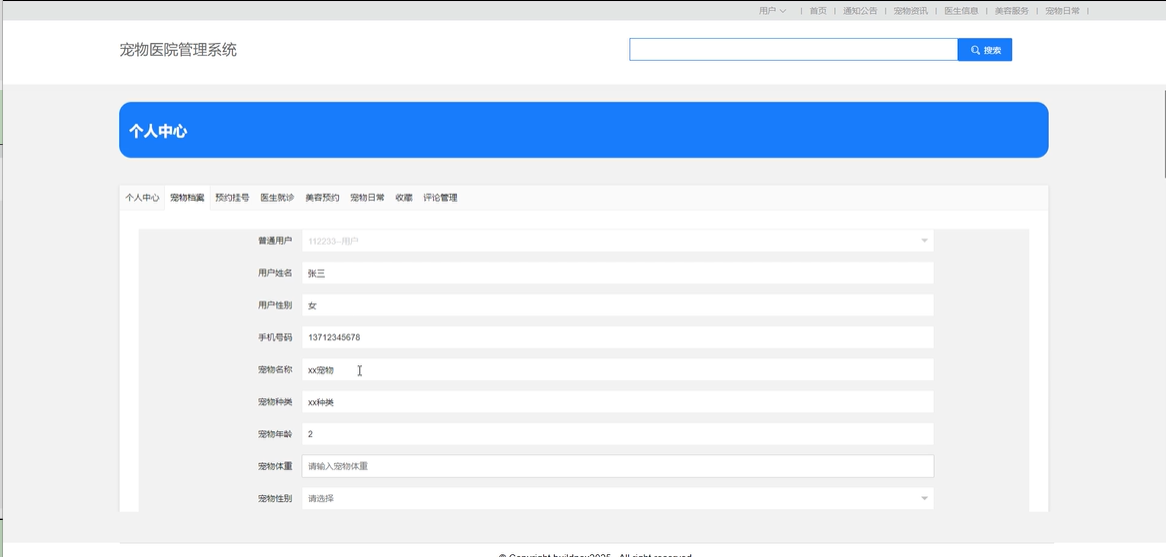Switch to the 宠物档案 tab
Screen dimensions: 1166x557
pyautogui.click(x=187, y=198)
